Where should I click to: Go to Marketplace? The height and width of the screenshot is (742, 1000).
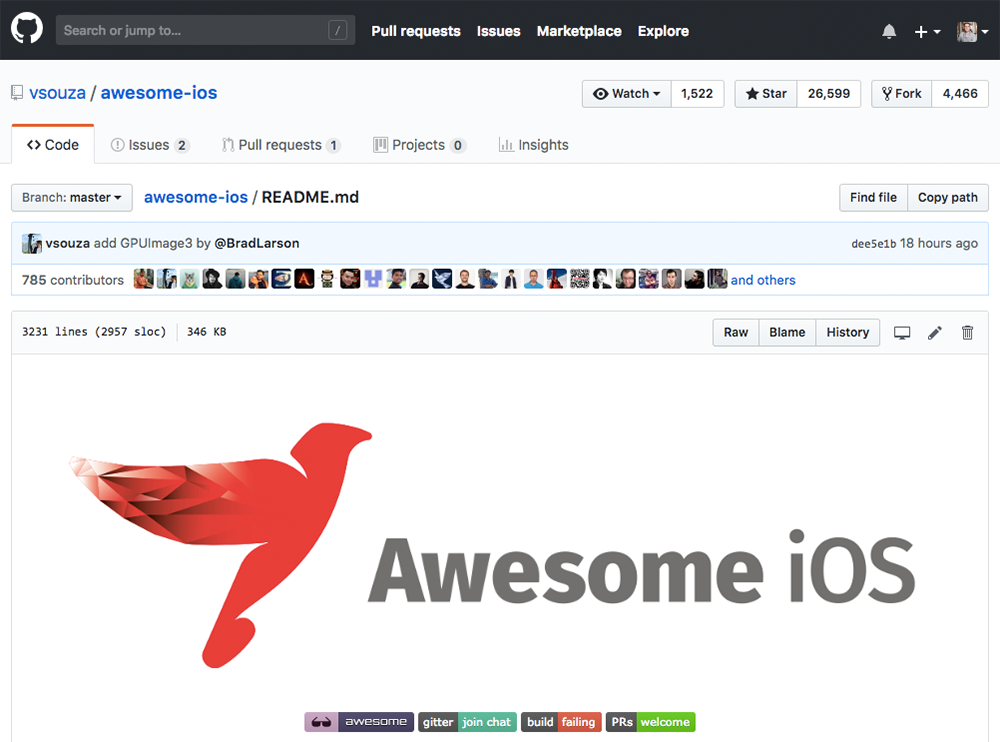click(x=578, y=31)
